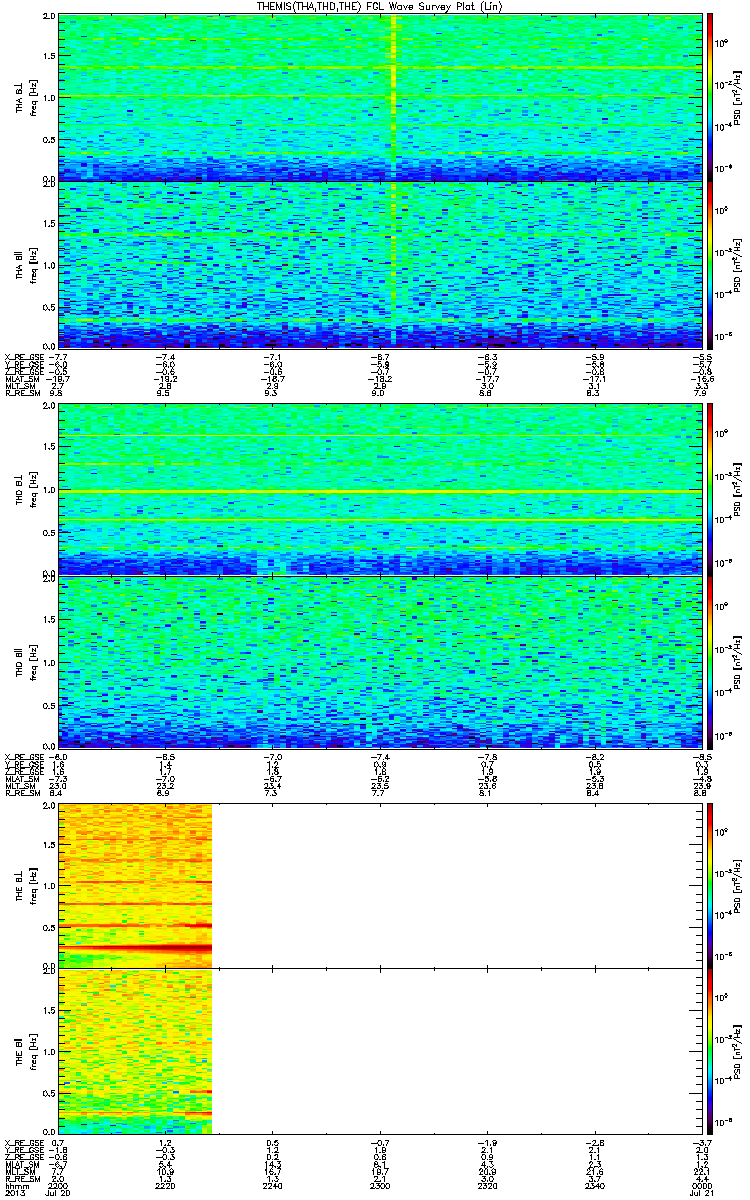Image resolution: width=750 pixels, height=1200 pixels.
Task: Click the PSD color bar beside the THE B⊥ panel
Action: (x=711, y=885)
